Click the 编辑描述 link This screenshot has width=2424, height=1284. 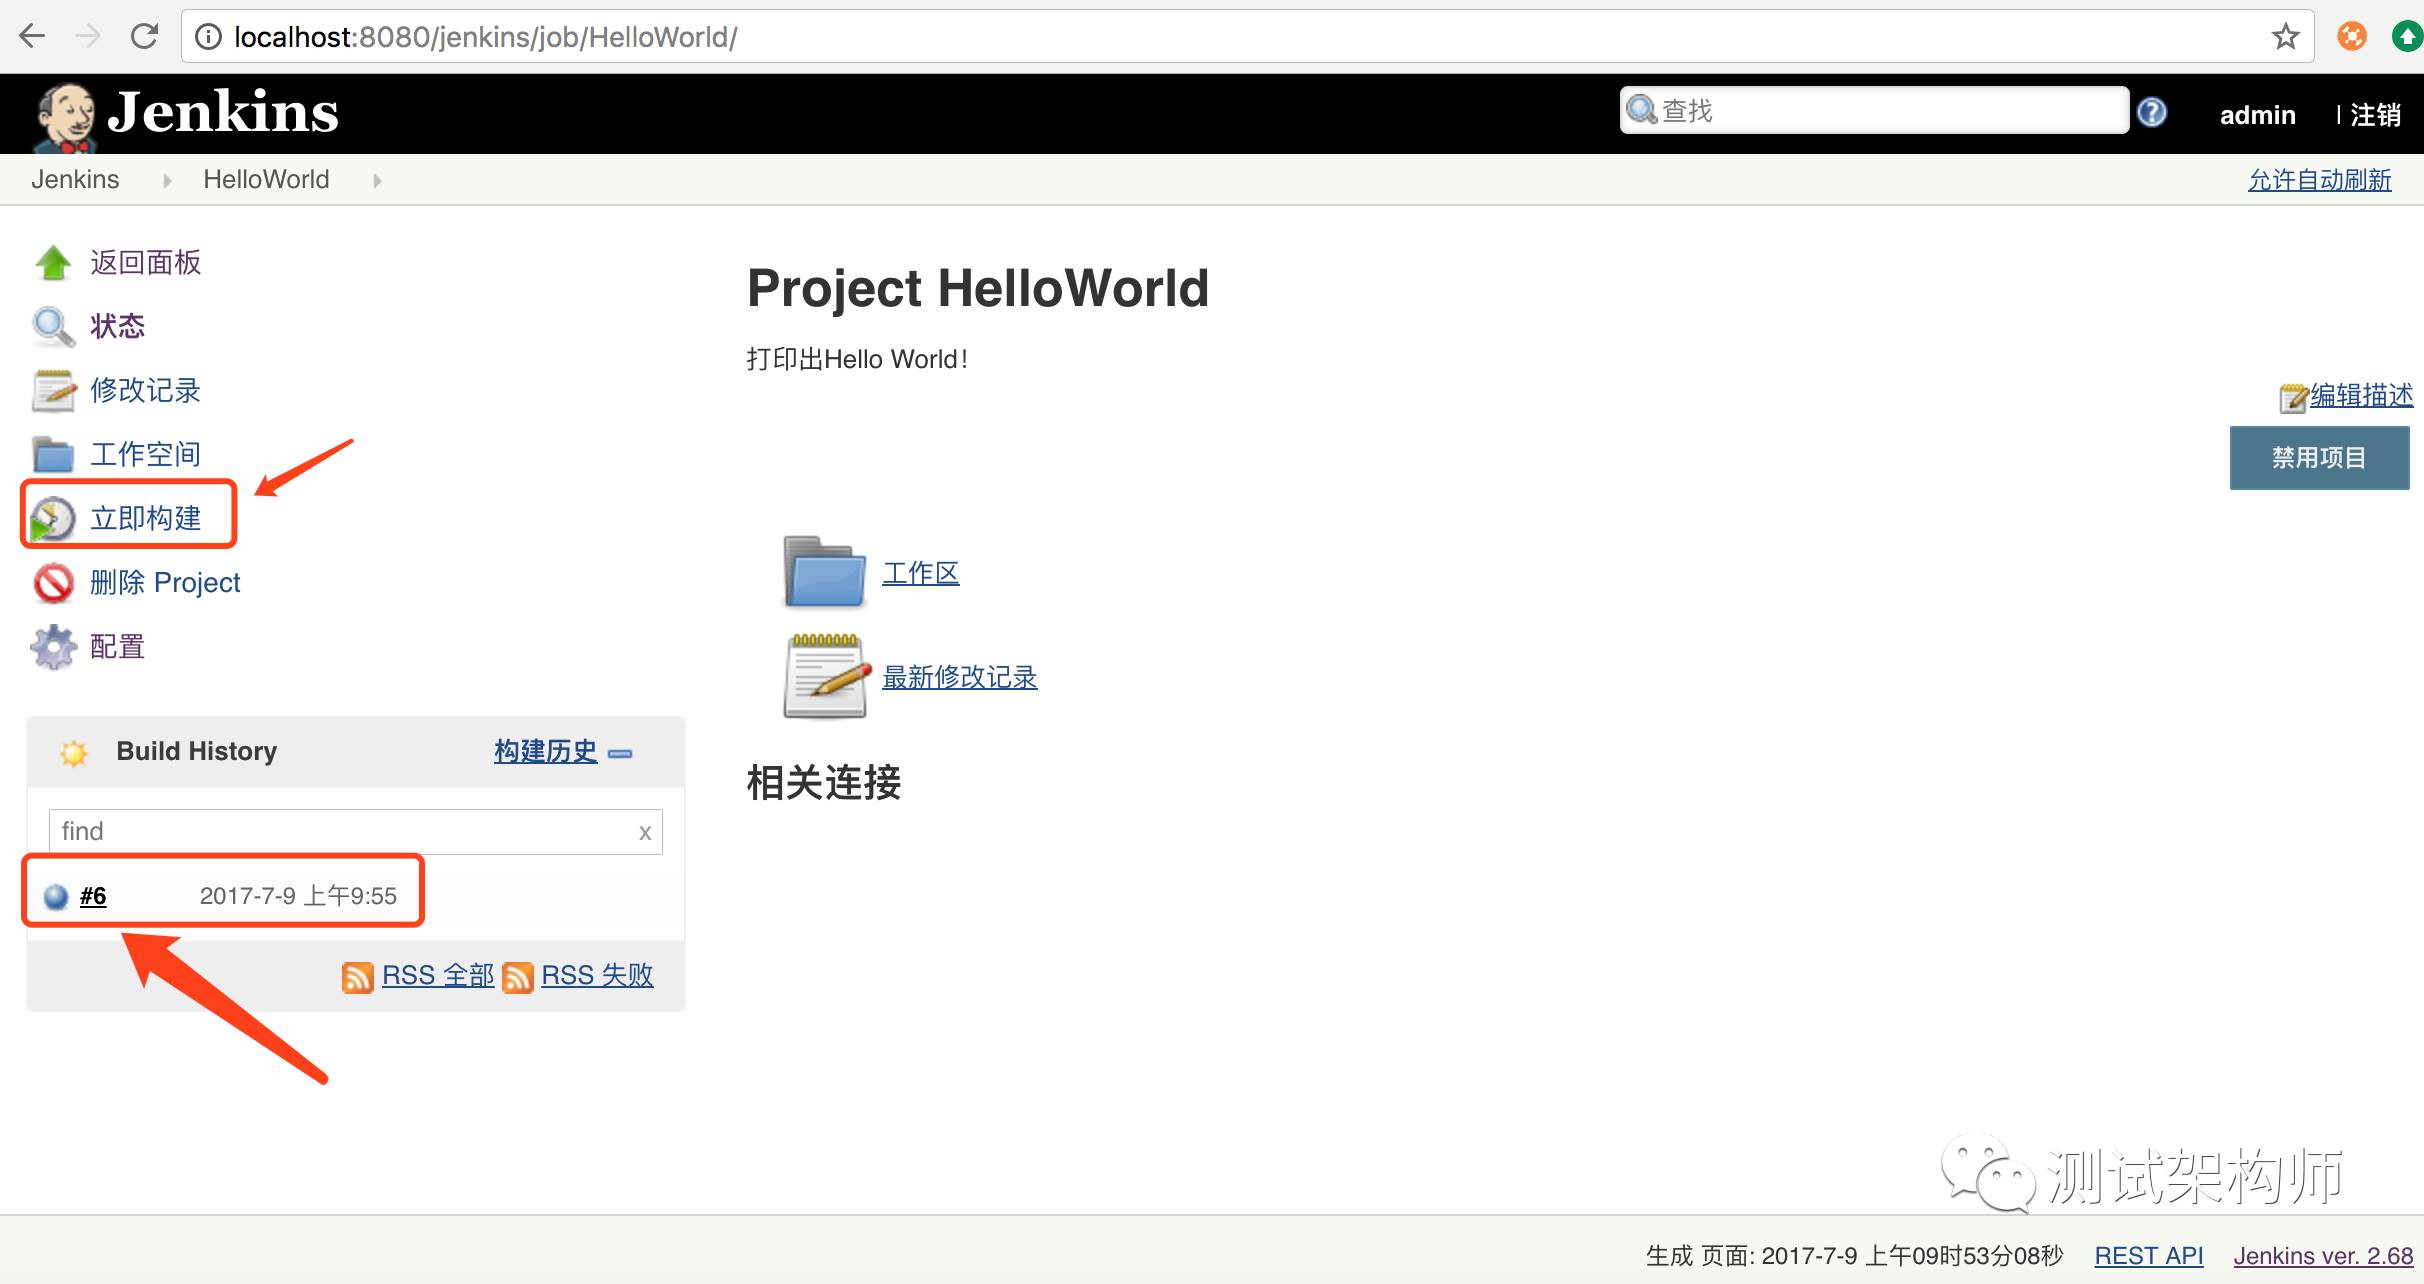(x=2361, y=396)
